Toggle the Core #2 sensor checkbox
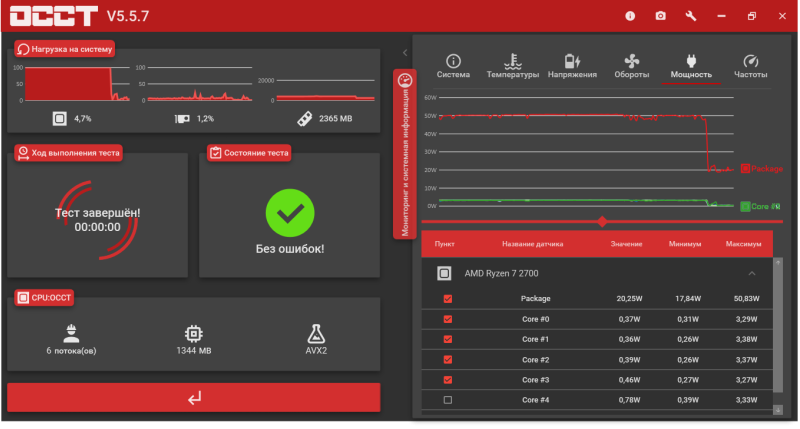800x429 pixels. (447, 359)
